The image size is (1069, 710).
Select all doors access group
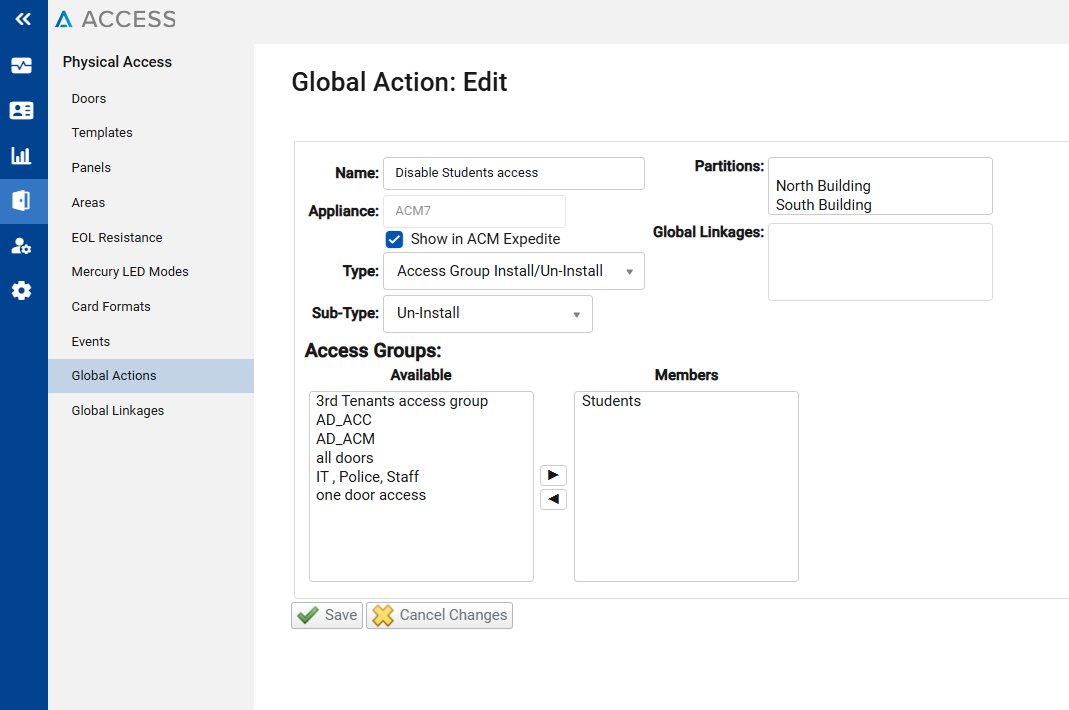345,458
